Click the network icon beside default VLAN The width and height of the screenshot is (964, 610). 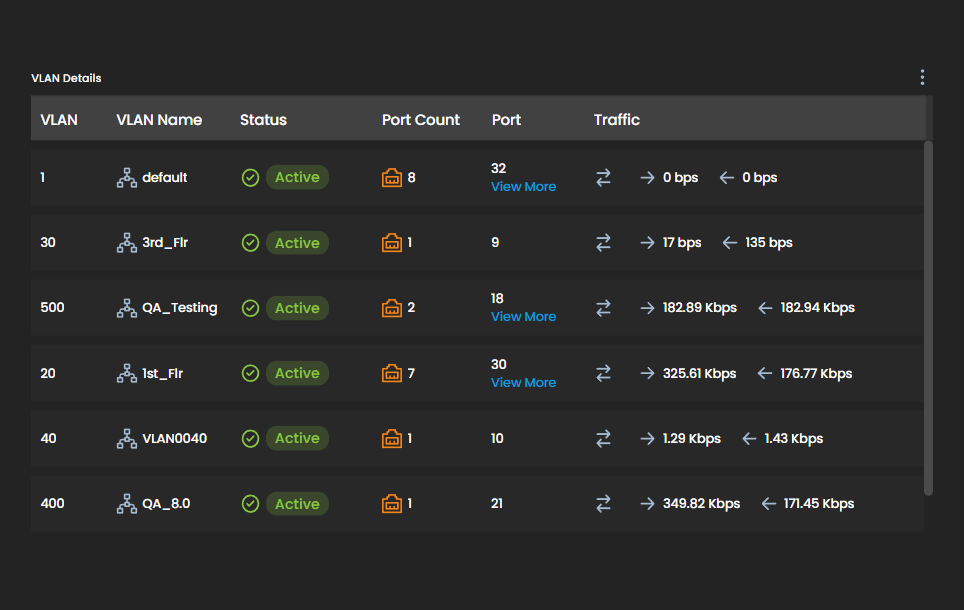(x=127, y=178)
